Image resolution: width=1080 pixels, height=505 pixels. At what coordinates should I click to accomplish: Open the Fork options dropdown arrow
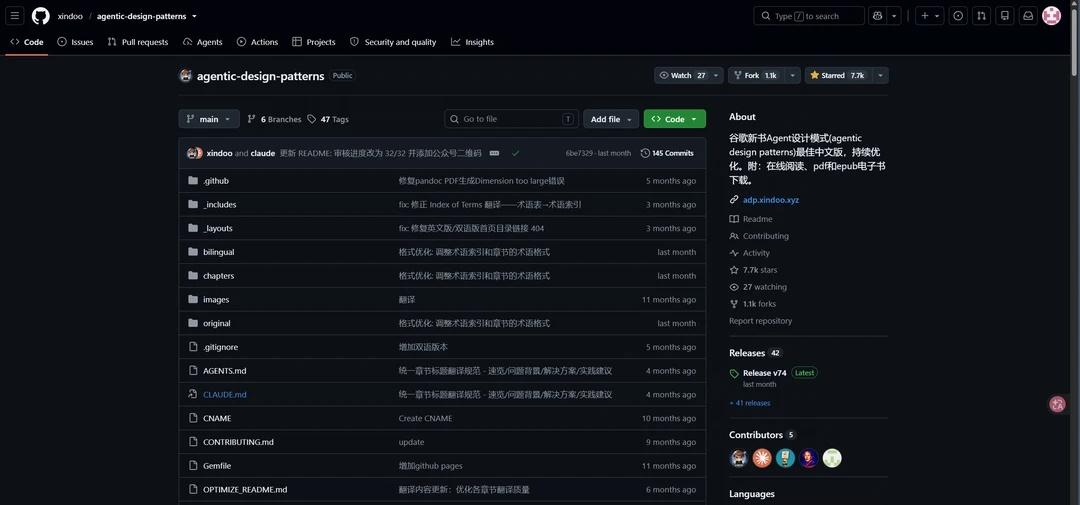tap(792, 76)
